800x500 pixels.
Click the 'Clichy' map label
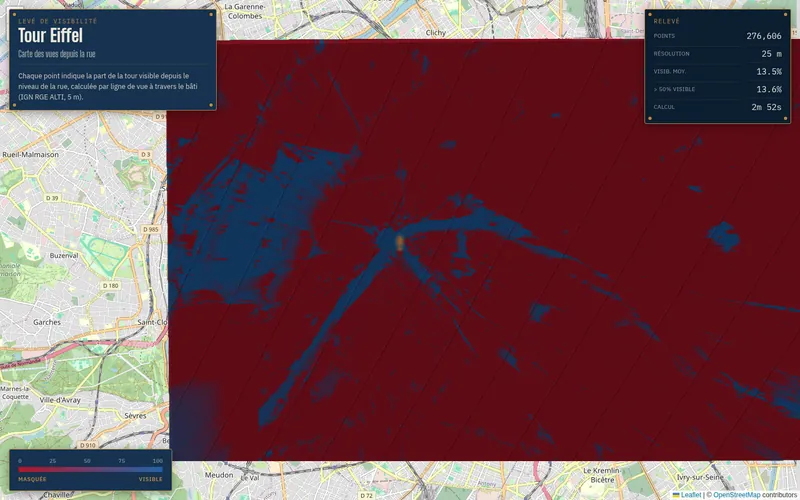[436, 33]
